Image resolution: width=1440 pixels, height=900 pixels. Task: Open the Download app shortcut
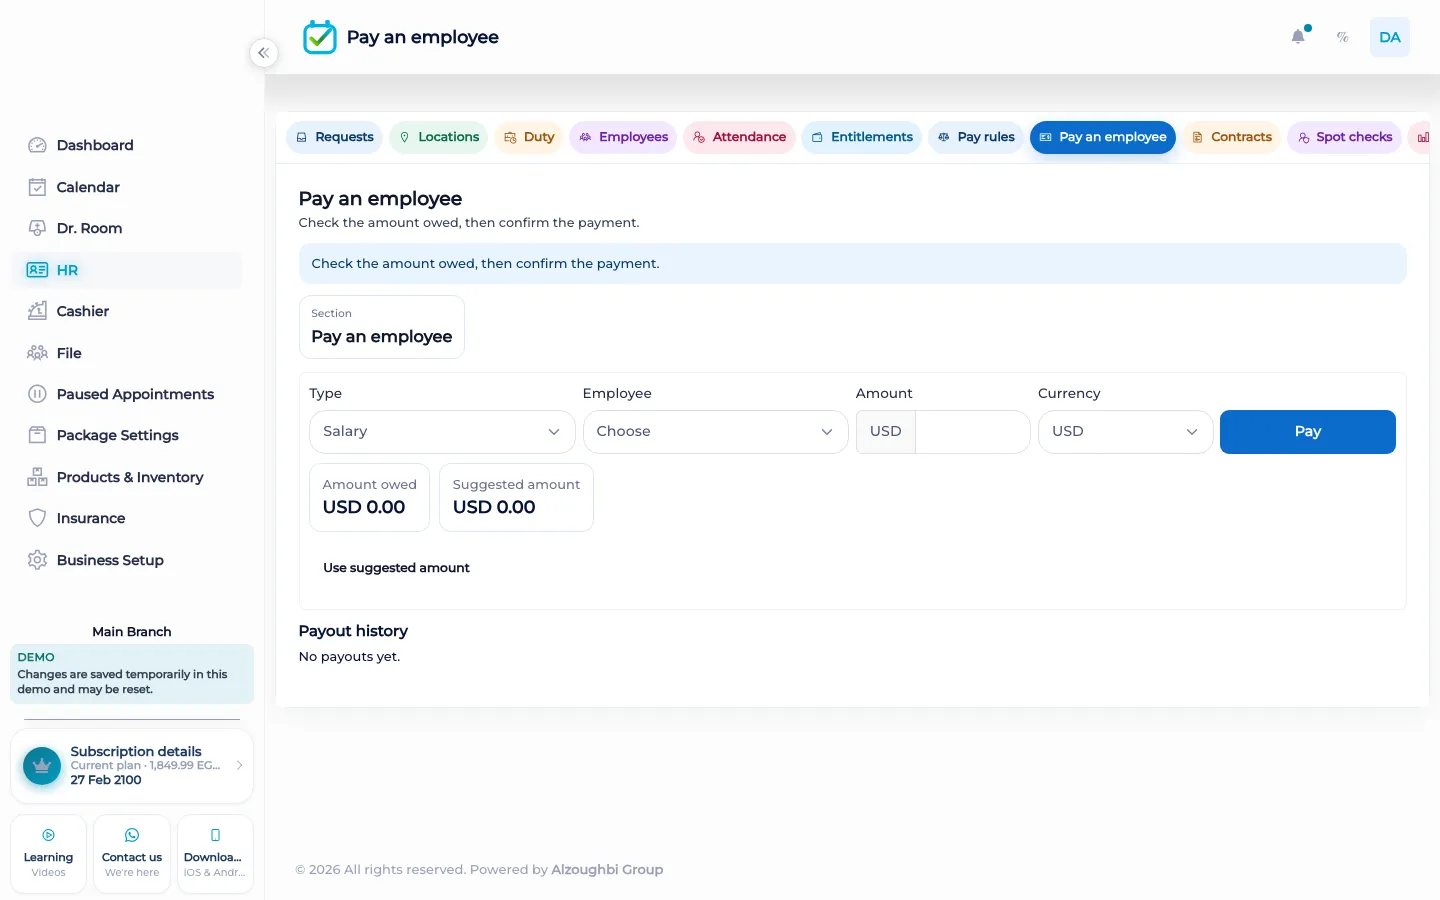click(x=215, y=854)
